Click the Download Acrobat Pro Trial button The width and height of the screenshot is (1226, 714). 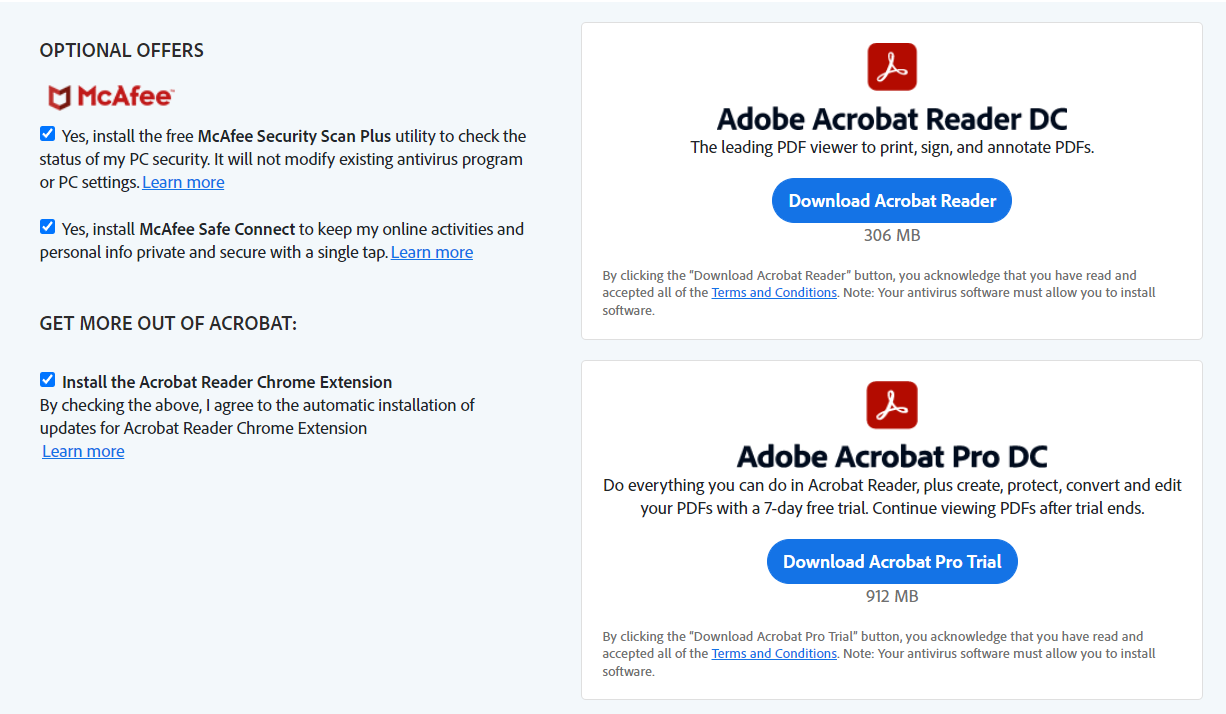[x=892, y=562]
